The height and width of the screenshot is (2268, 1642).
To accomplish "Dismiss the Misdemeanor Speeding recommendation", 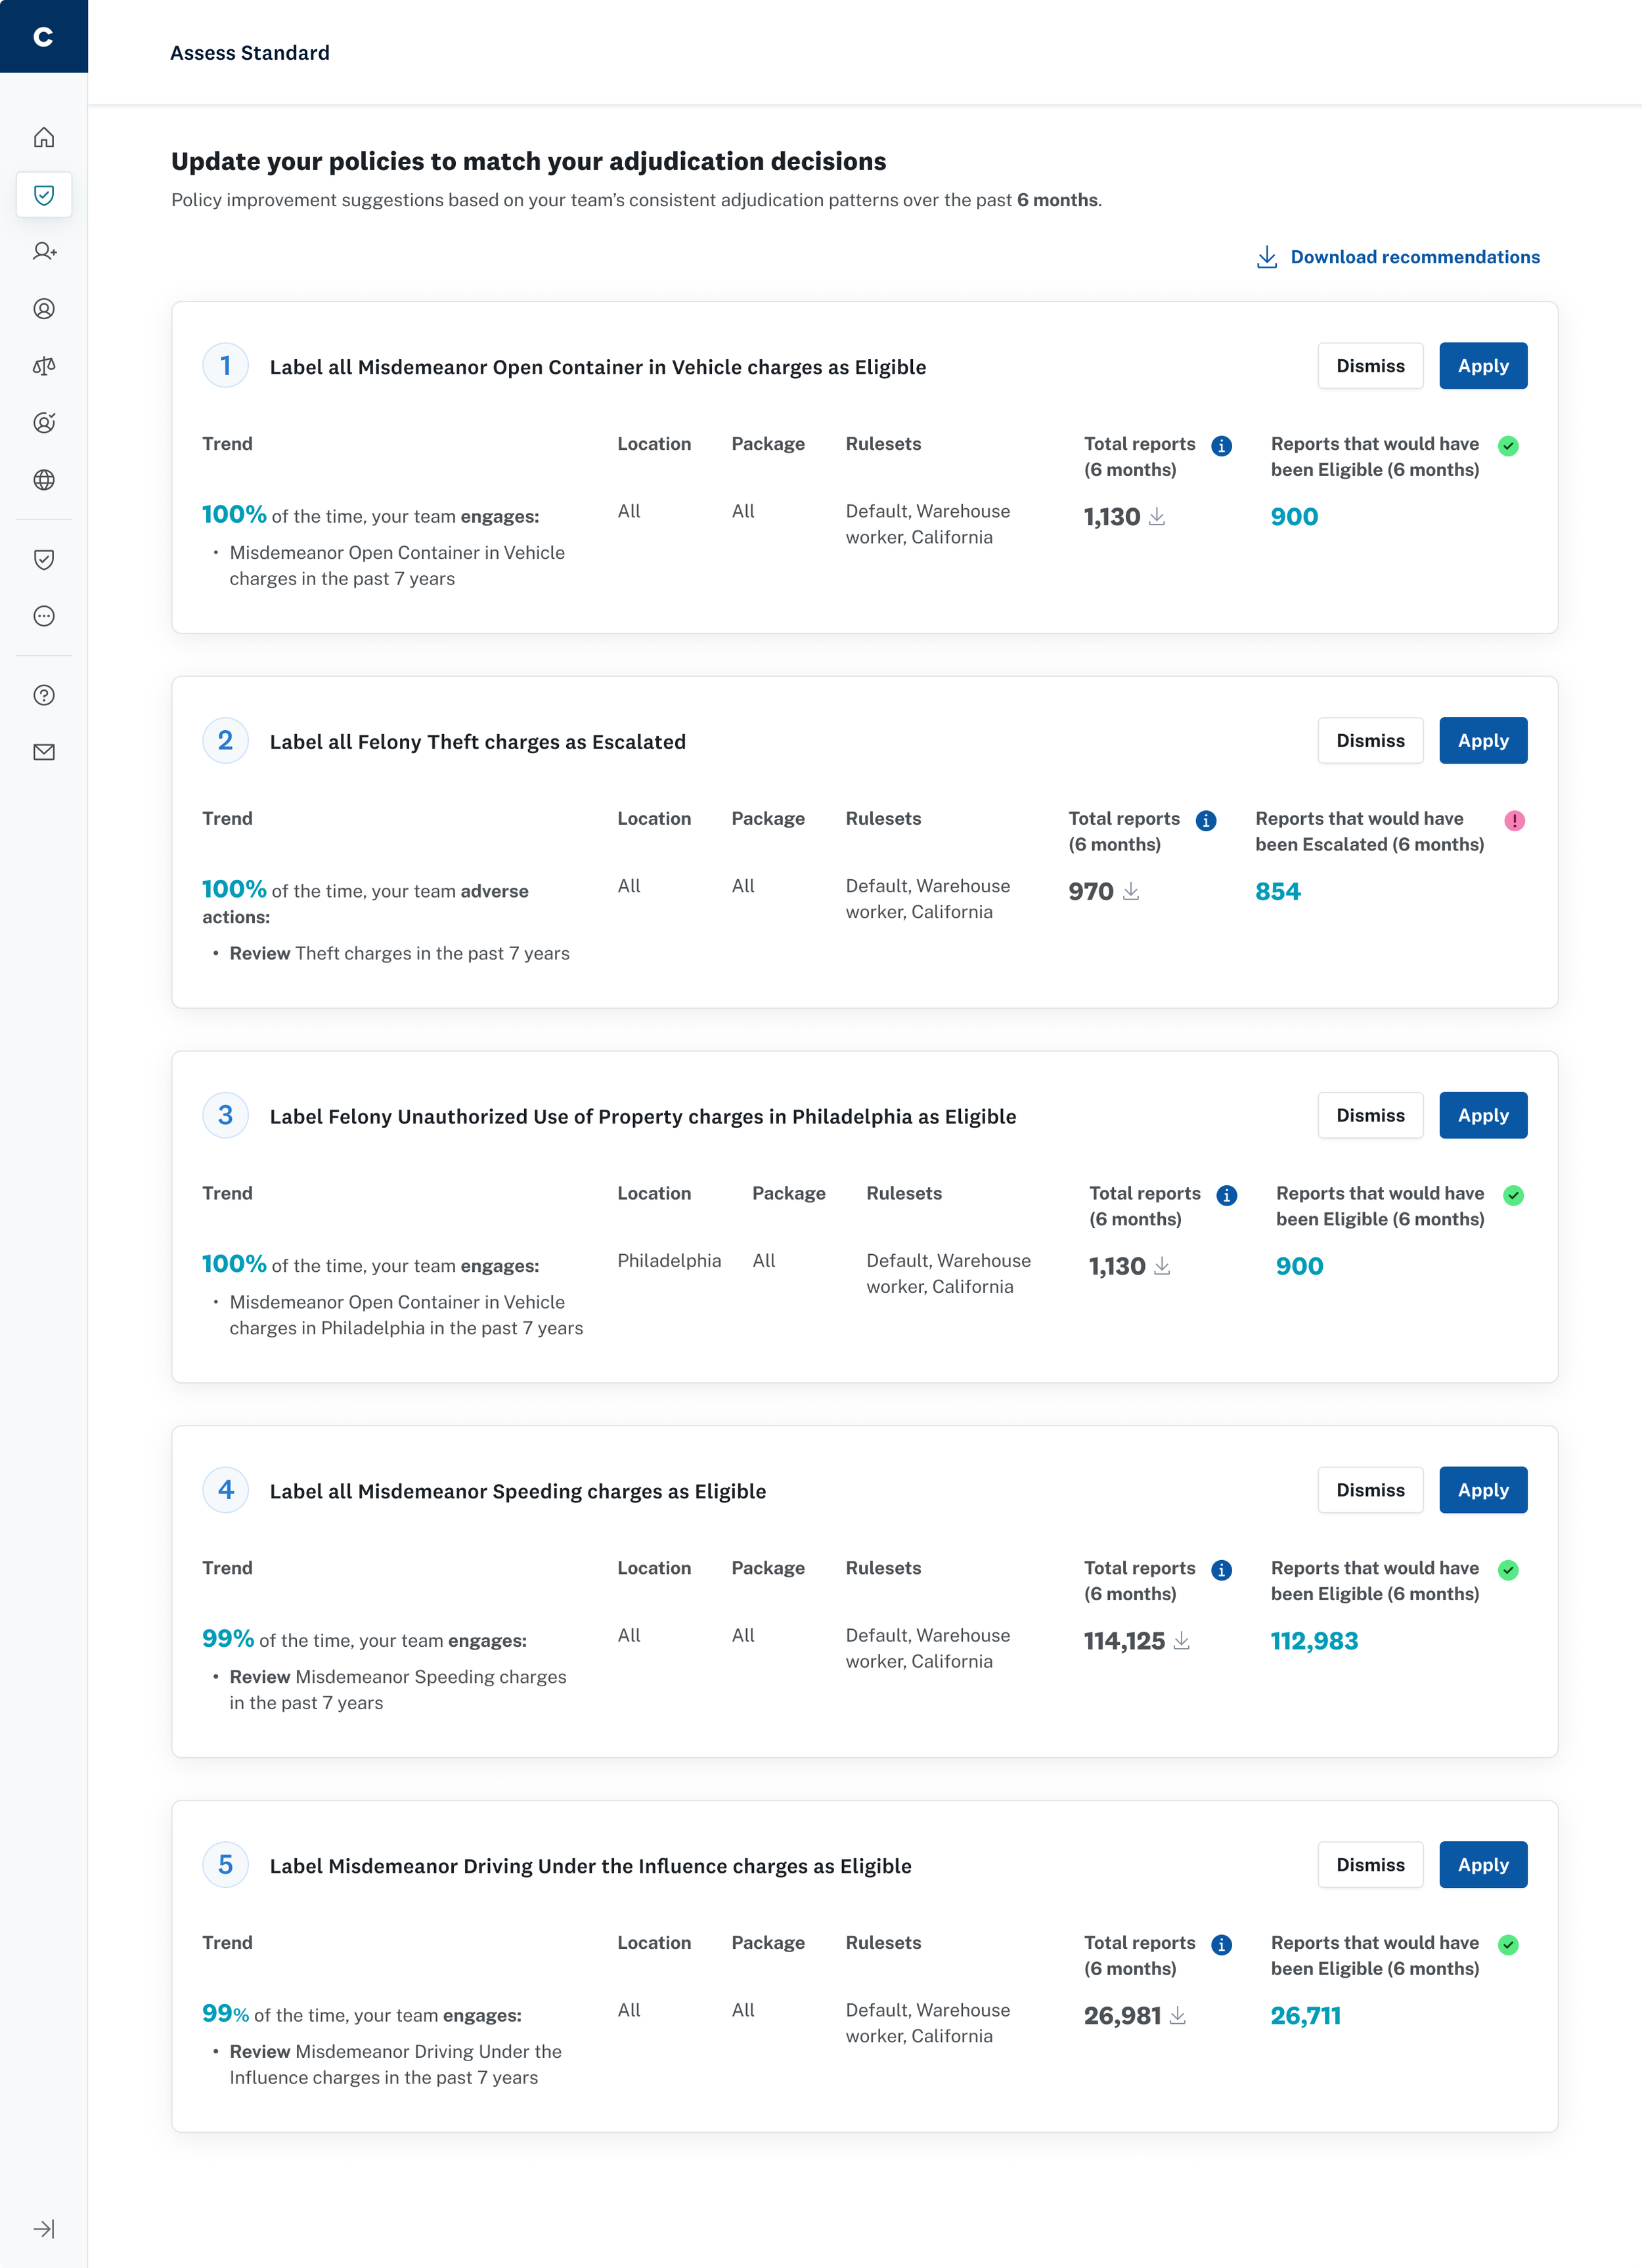I will click(x=1369, y=1490).
